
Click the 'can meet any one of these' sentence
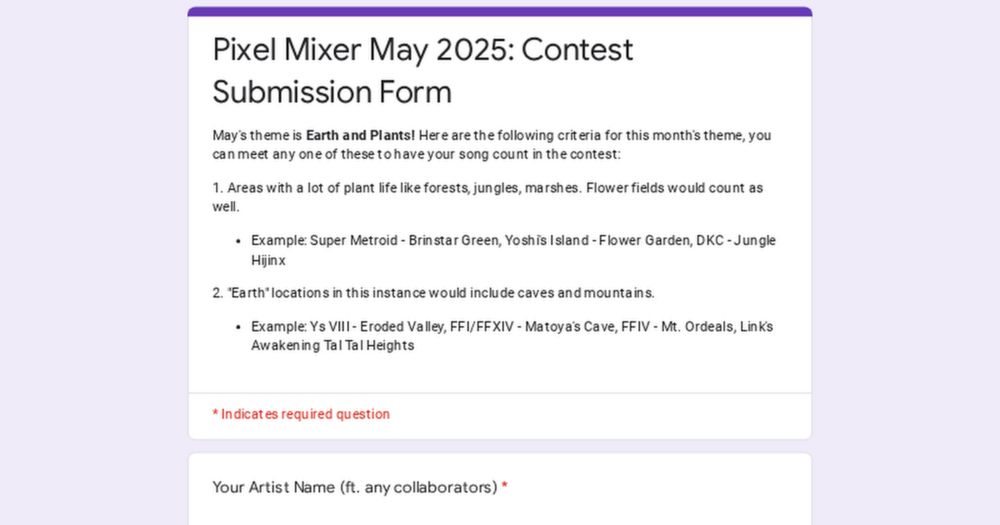[x=416, y=154]
